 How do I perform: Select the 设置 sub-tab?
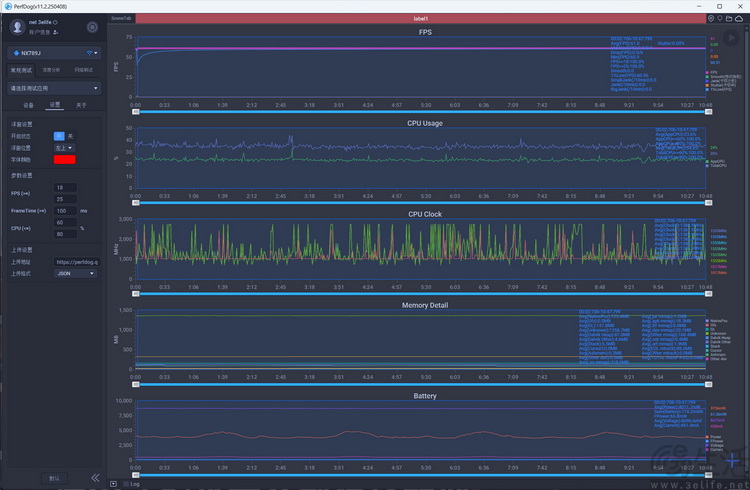pyautogui.click(x=55, y=104)
